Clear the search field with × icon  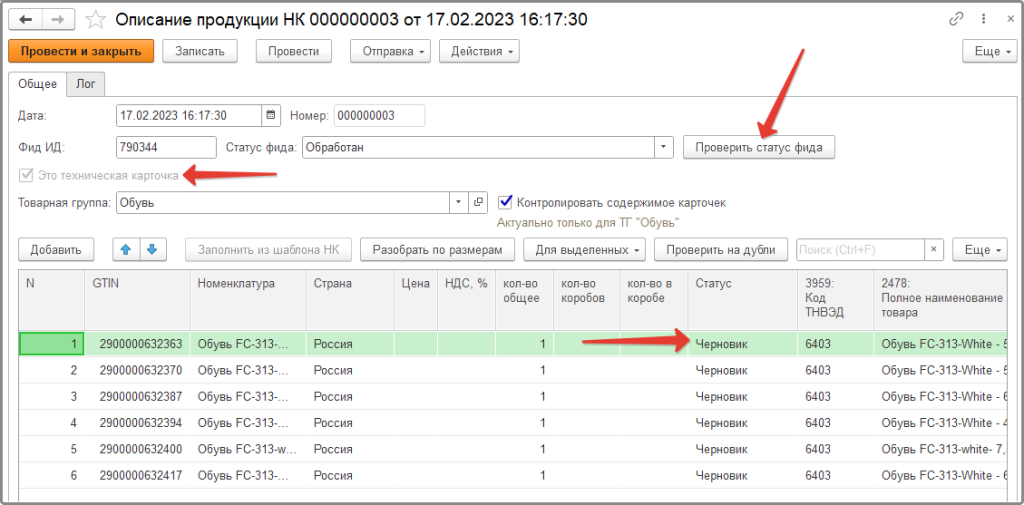(934, 249)
